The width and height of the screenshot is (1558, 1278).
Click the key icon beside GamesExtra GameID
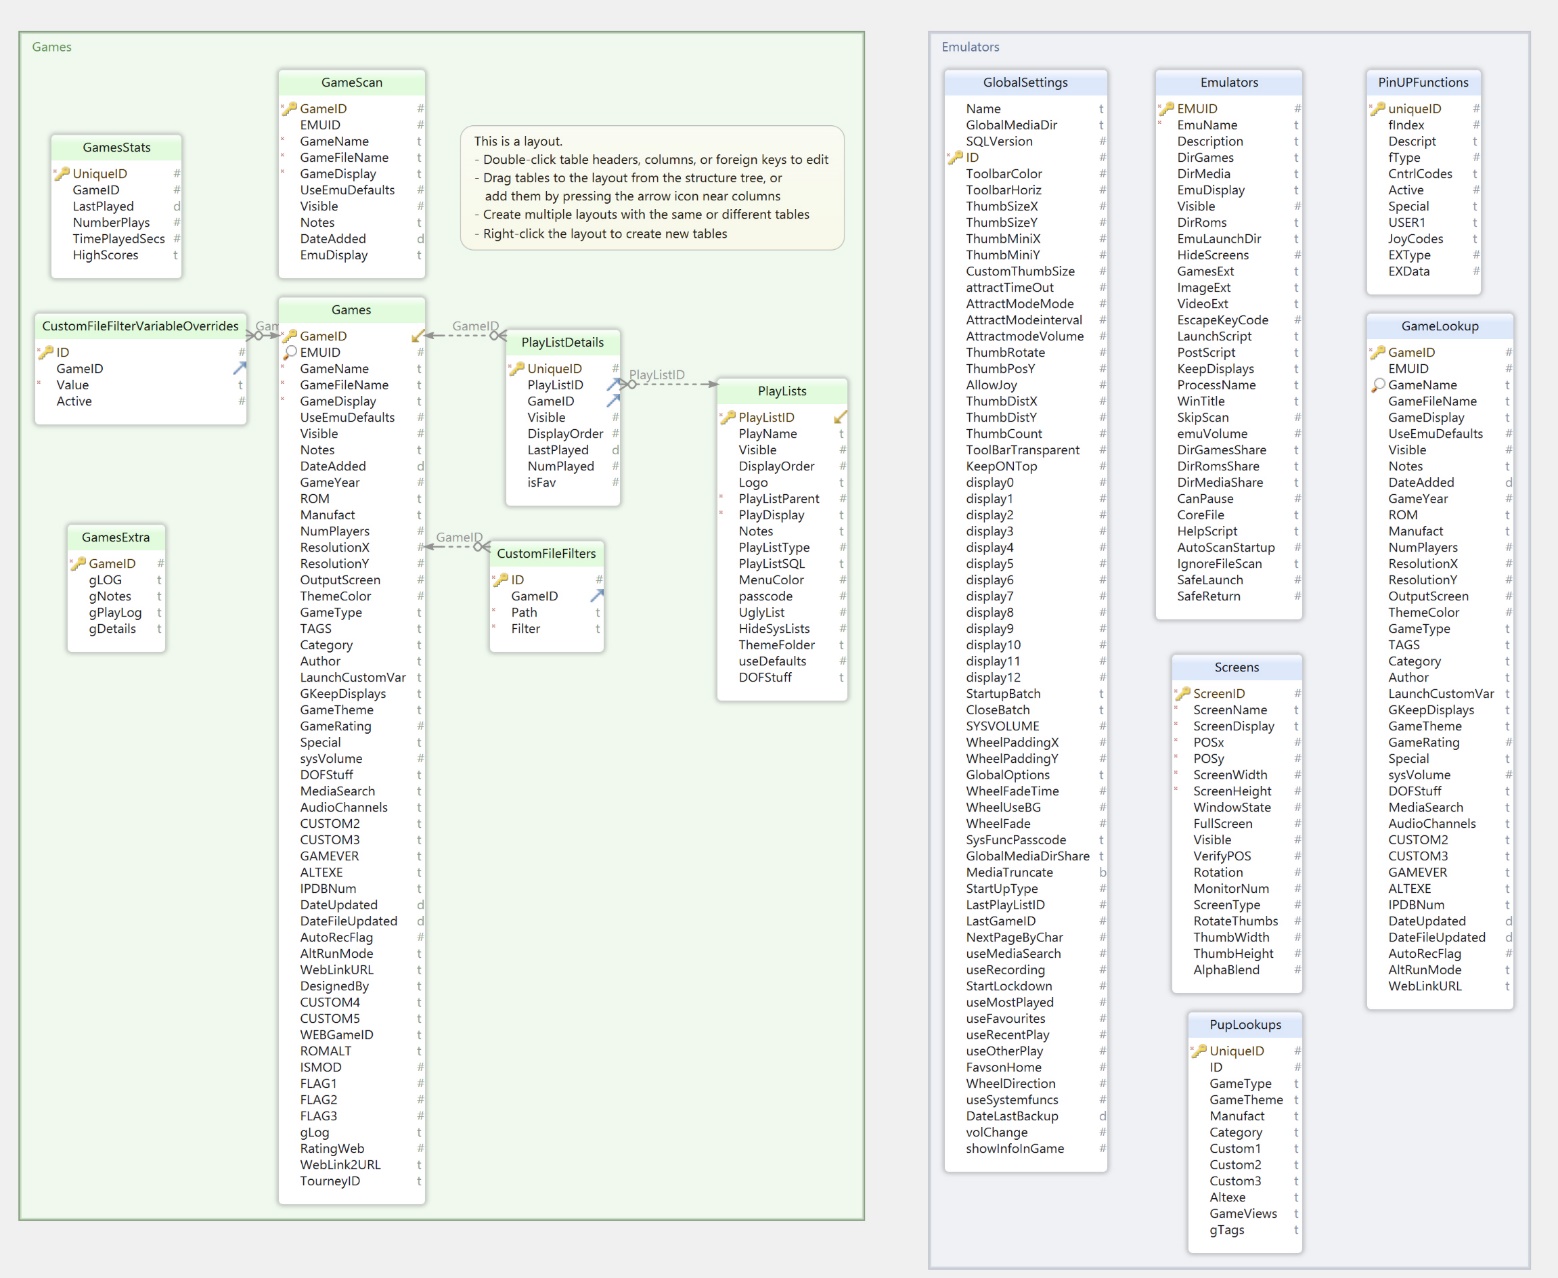[78, 564]
